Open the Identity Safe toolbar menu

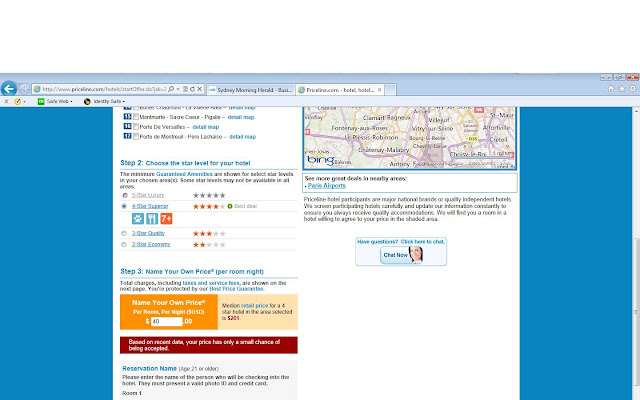[x=104, y=101]
